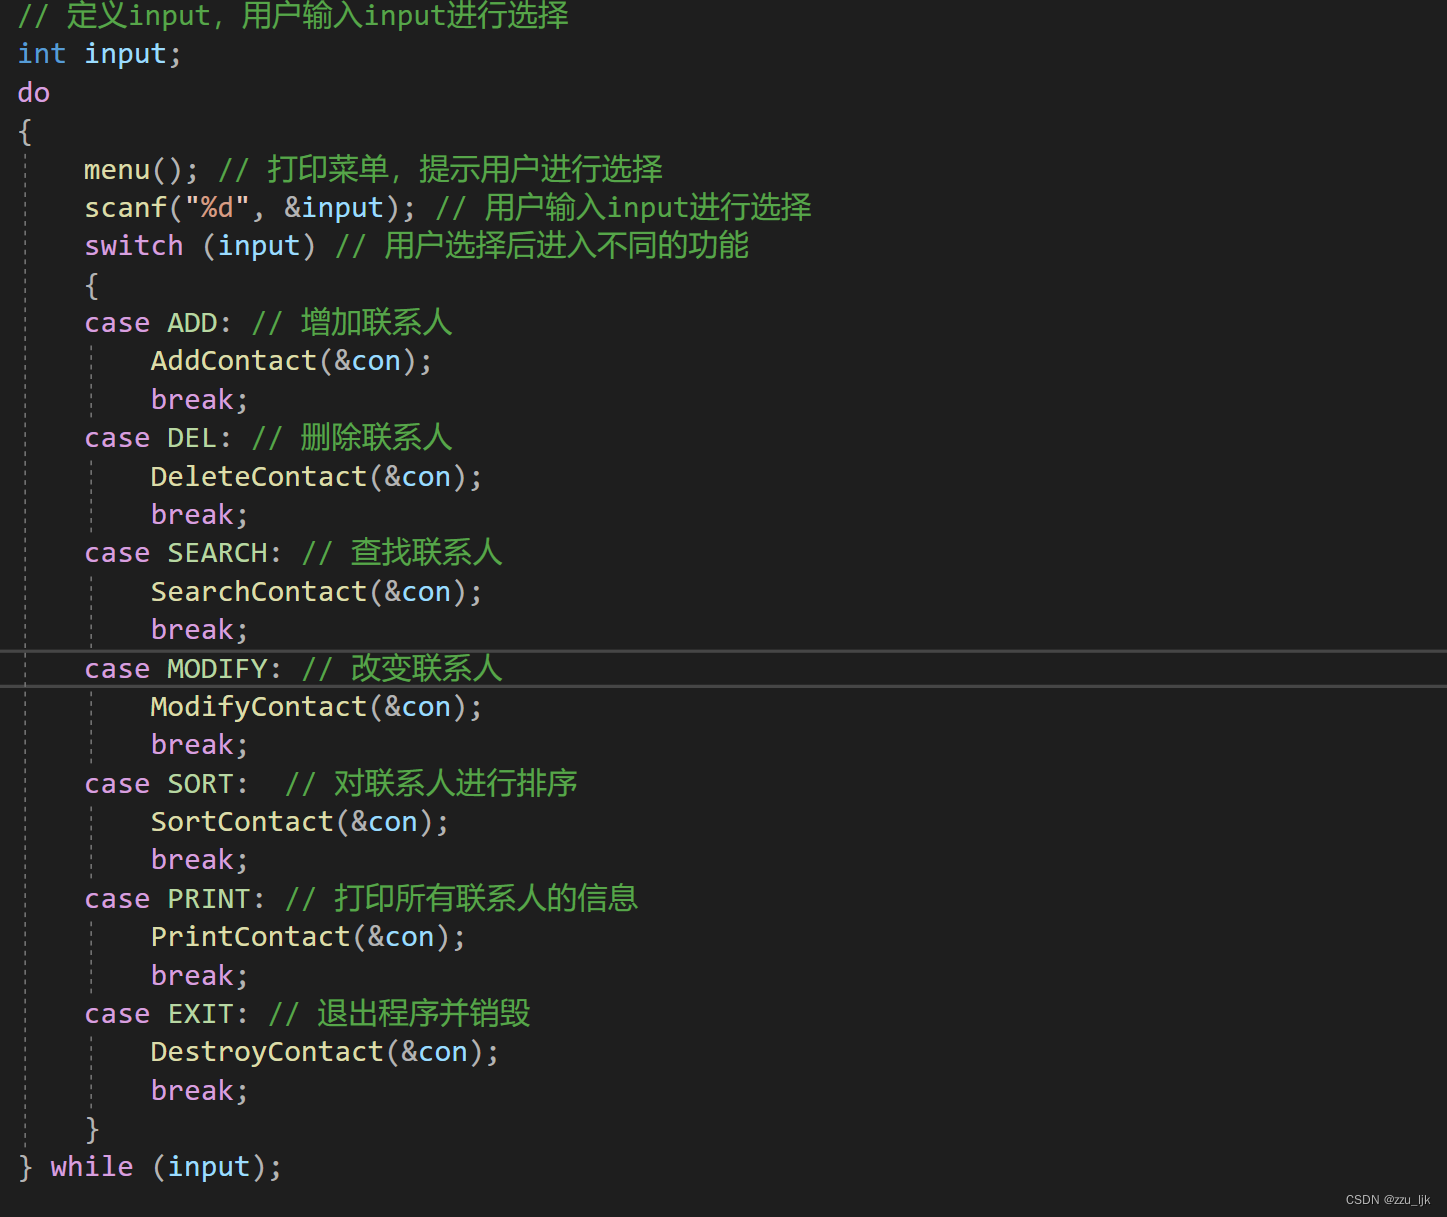Click the 'break;' after SortContact
This screenshot has width=1447, height=1217.
click(x=199, y=860)
